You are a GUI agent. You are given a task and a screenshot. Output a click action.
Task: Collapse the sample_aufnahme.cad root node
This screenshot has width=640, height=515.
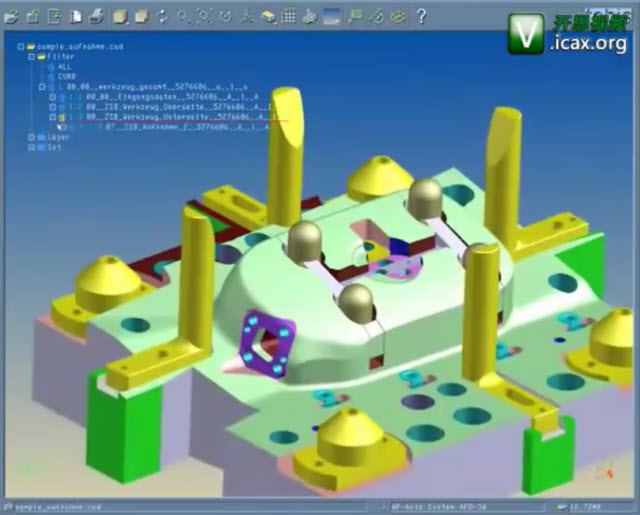(21, 47)
